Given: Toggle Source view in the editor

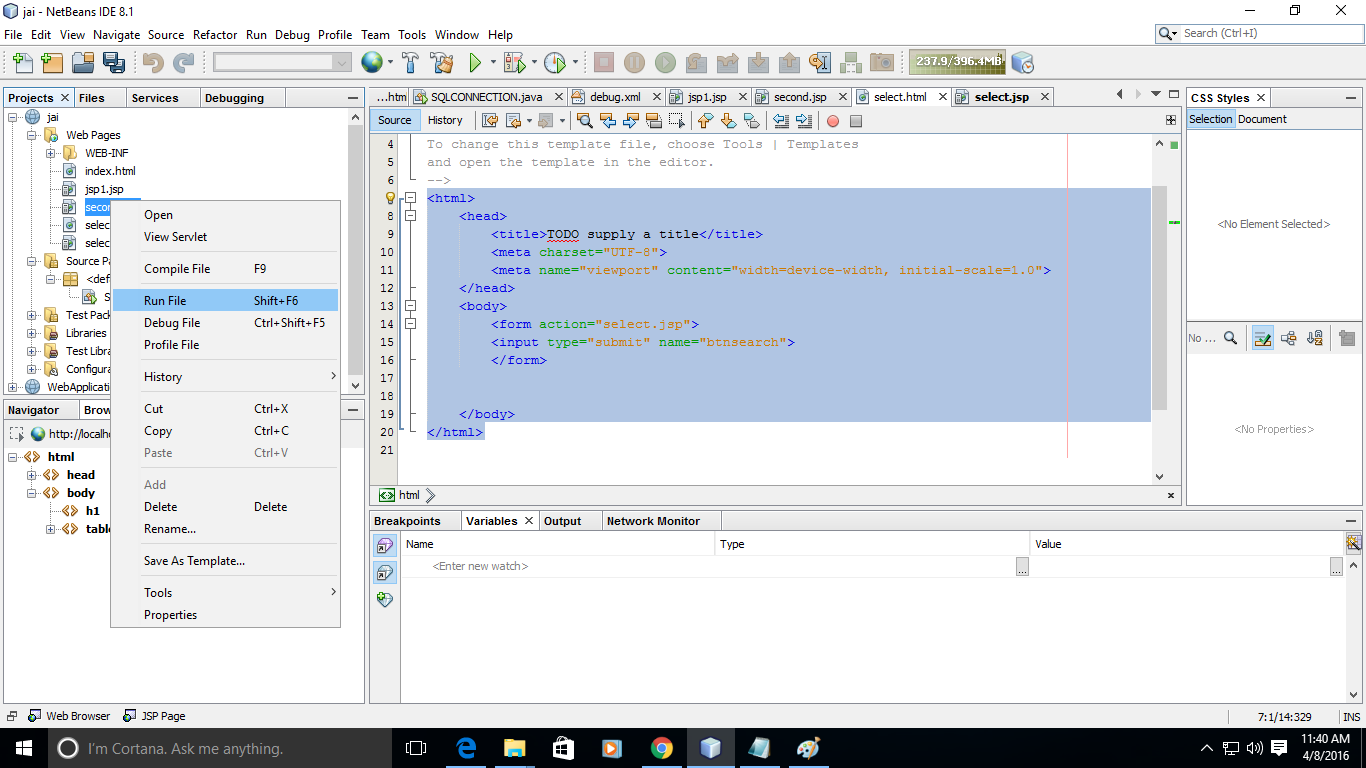Looking at the screenshot, I should click(x=394, y=120).
